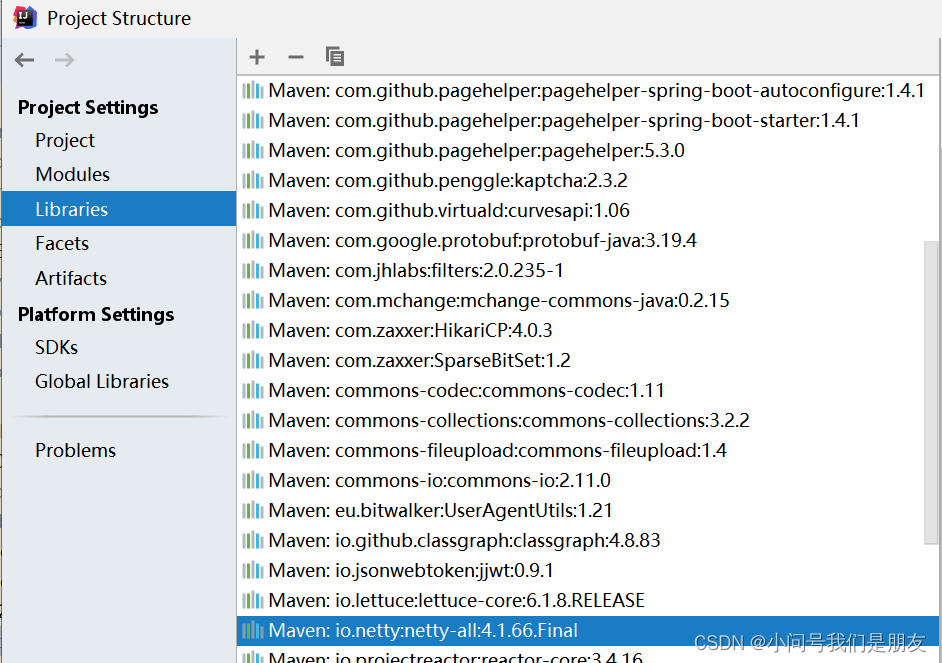Click the forward navigation arrow
The height and width of the screenshot is (663, 942).
click(64, 60)
